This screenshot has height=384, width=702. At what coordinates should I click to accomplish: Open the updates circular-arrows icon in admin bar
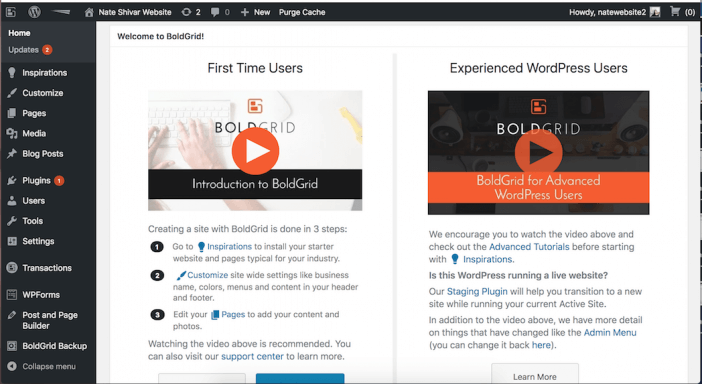pos(186,12)
